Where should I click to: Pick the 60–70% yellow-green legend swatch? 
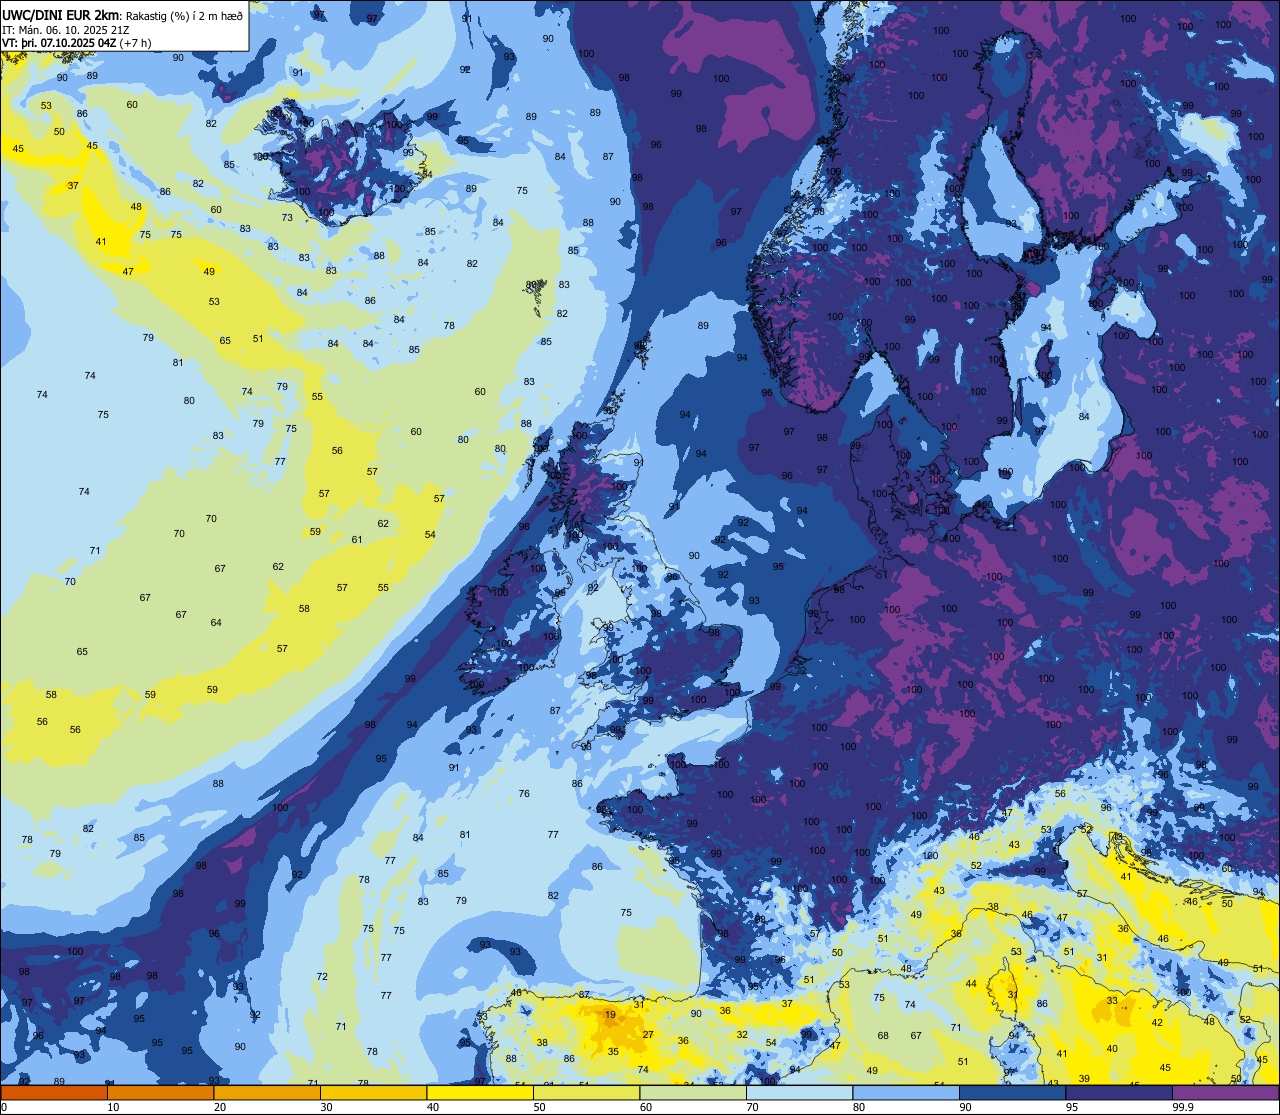(693, 1092)
